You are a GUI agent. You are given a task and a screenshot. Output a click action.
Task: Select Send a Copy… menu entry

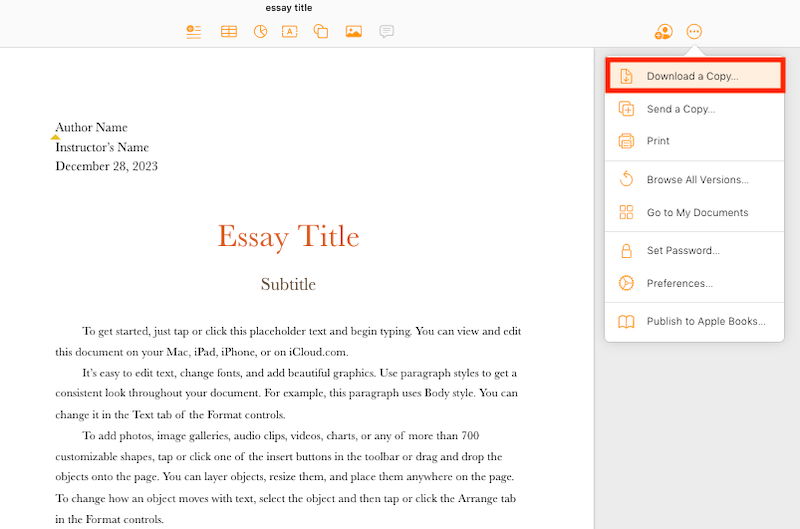click(680, 109)
